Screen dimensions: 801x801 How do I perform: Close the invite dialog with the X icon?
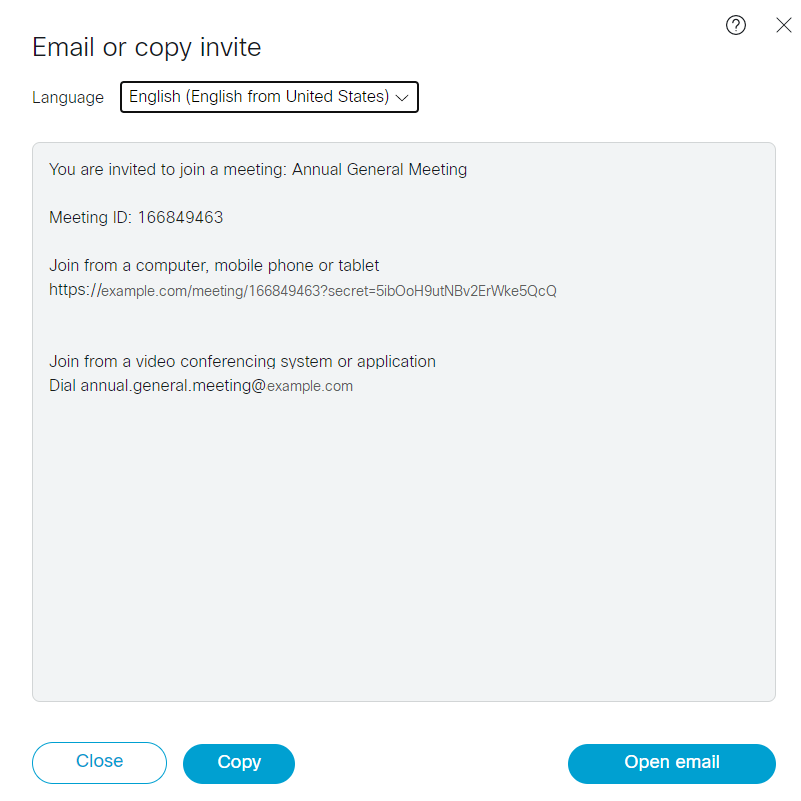pyautogui.click(x=784, y=25)
